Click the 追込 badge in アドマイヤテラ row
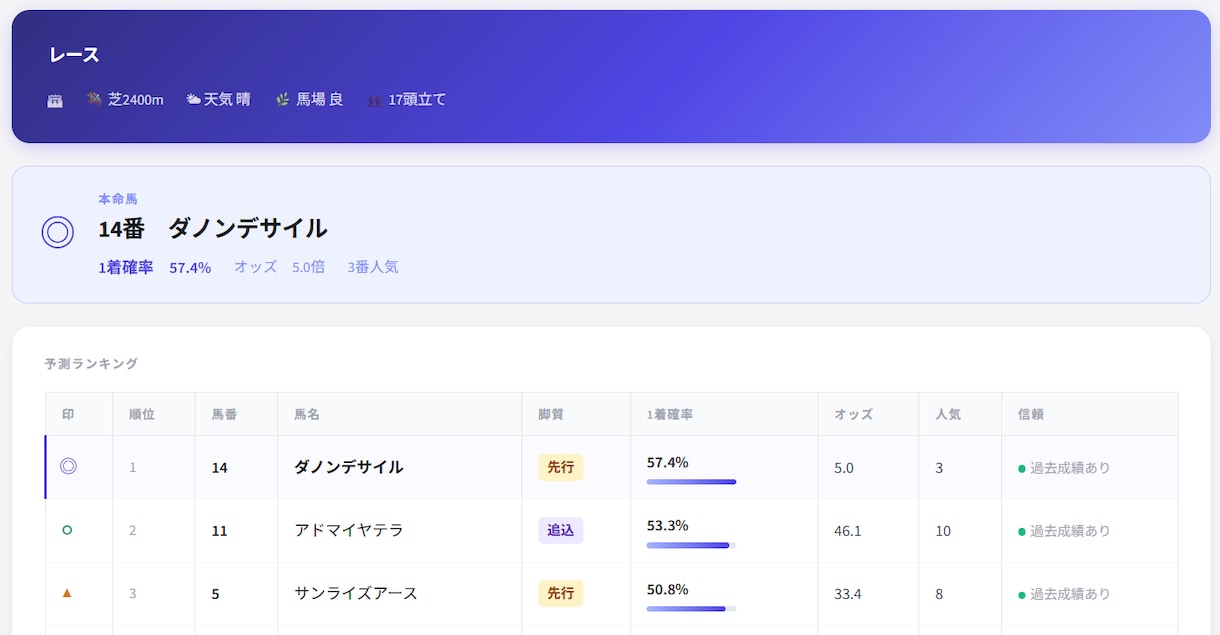 tap(561, 530)
